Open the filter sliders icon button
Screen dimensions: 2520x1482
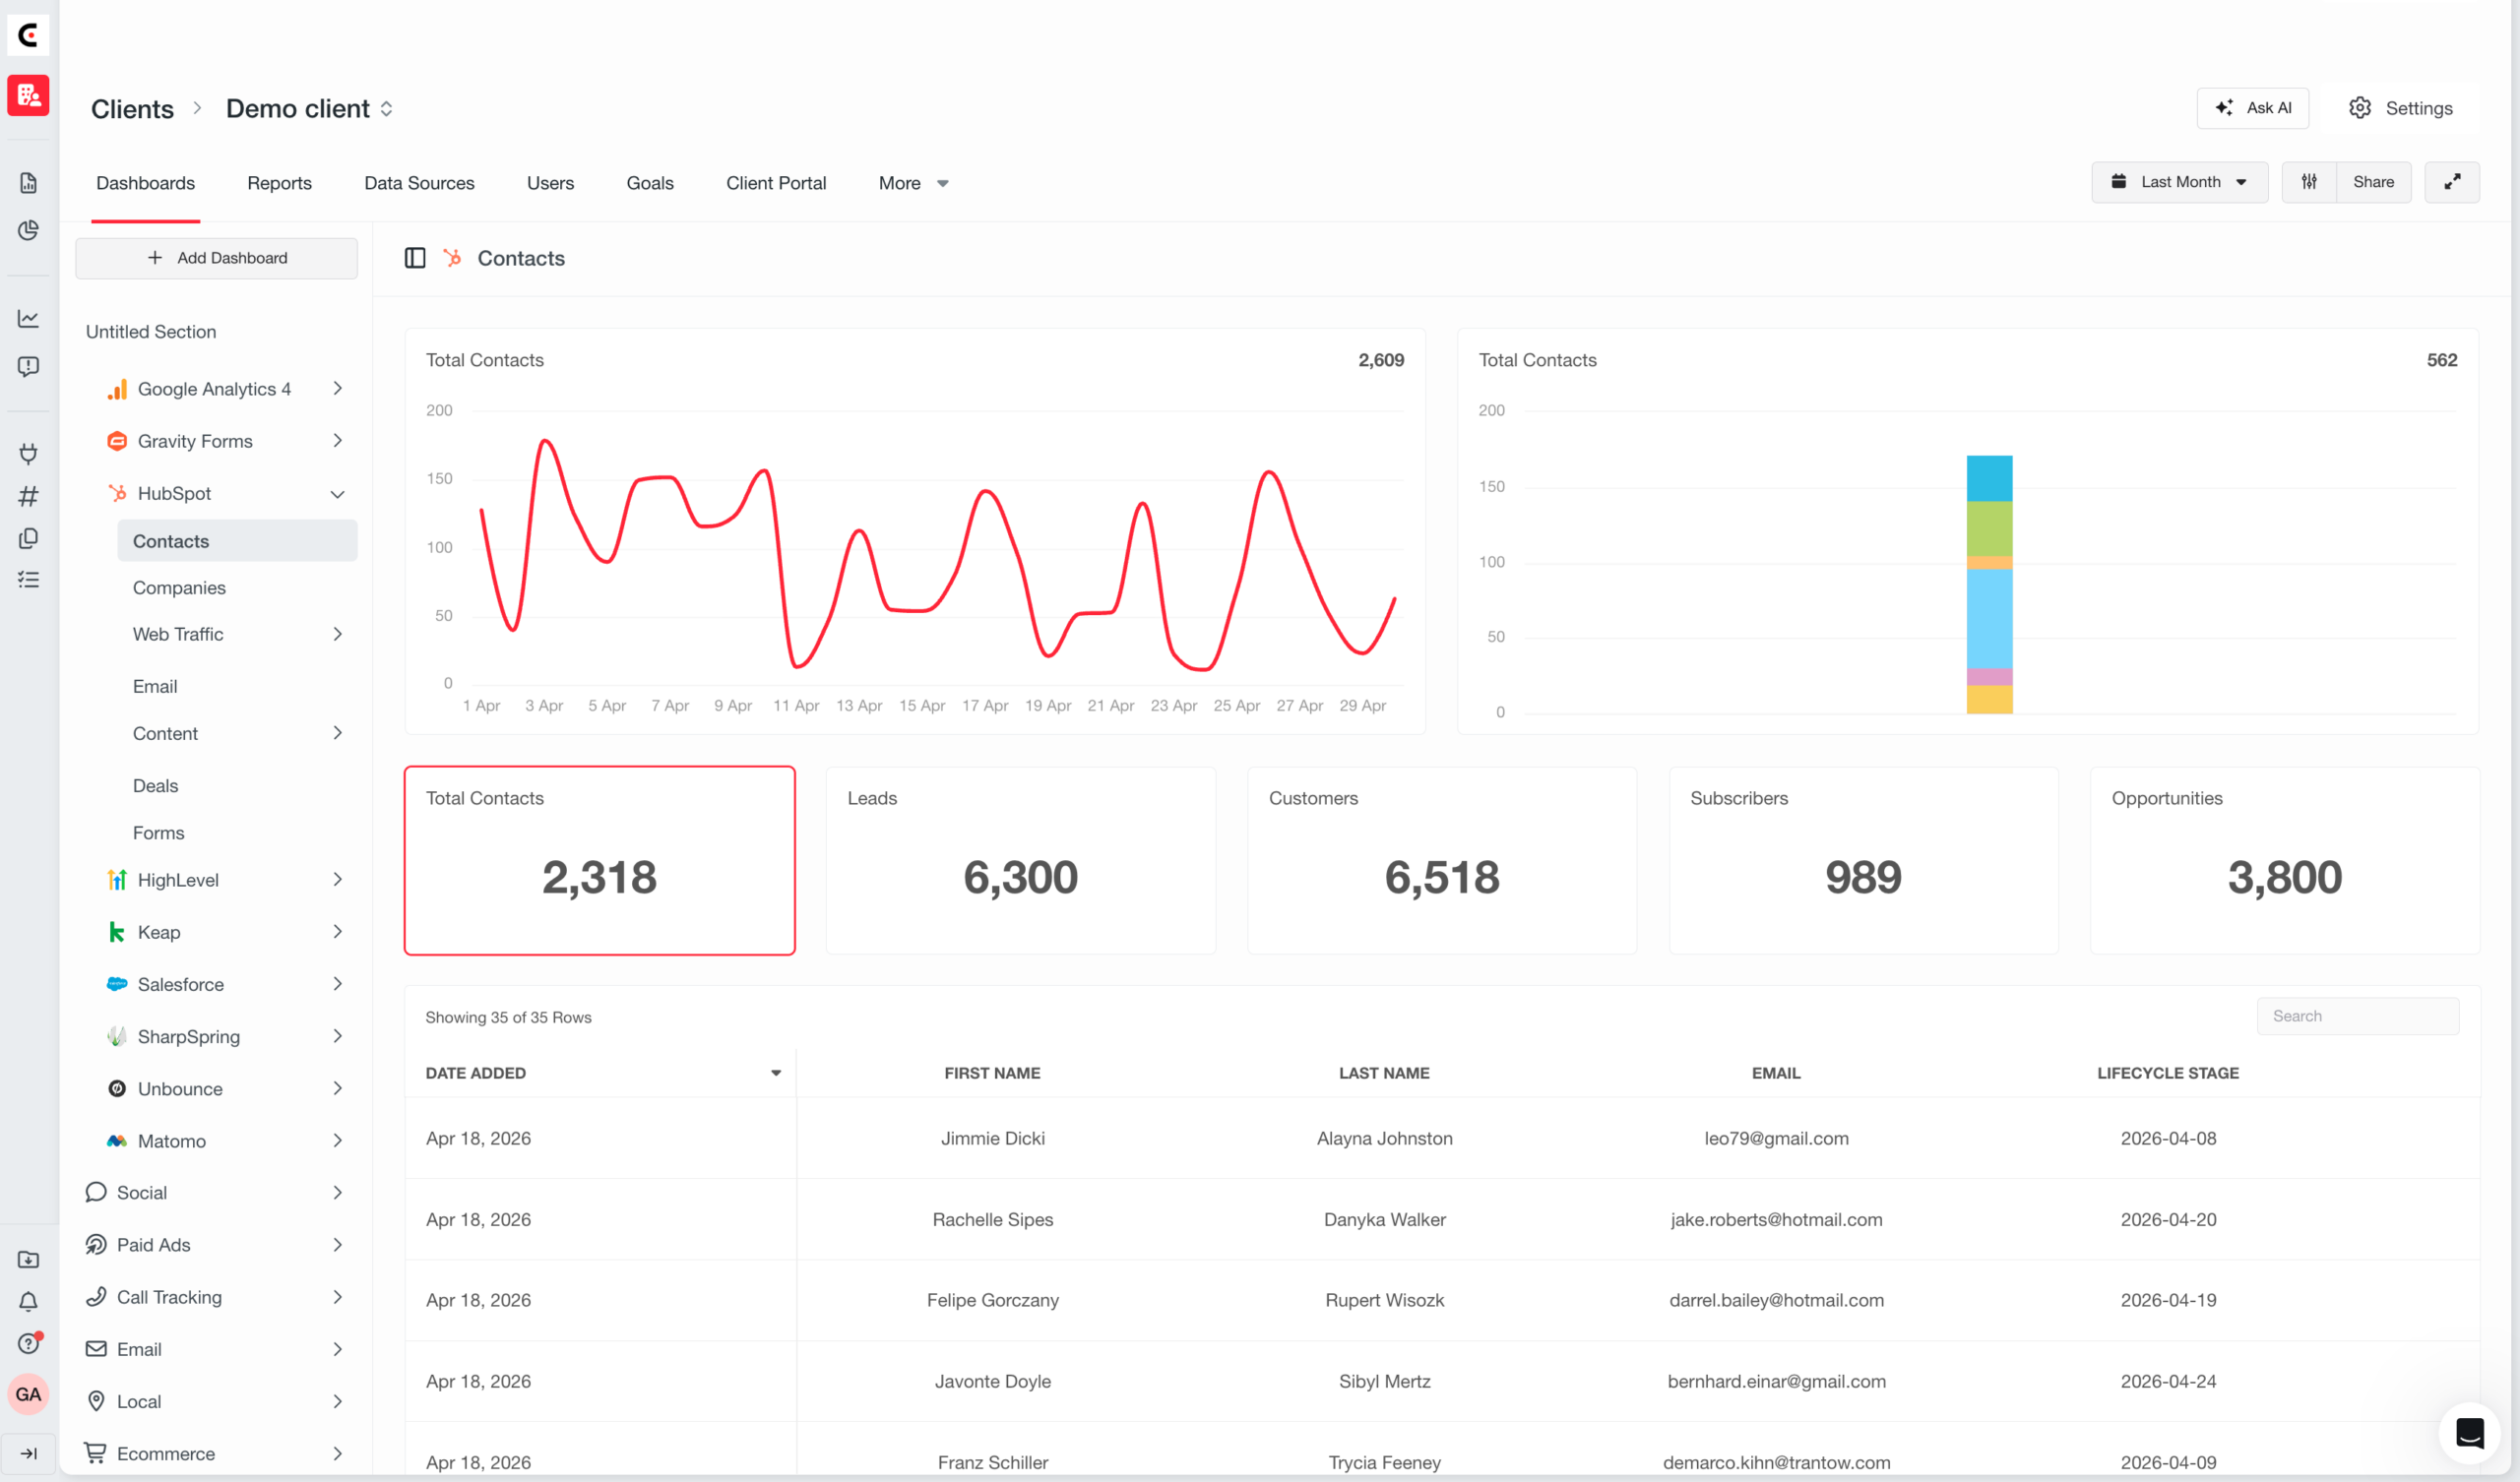(2309, 182)
